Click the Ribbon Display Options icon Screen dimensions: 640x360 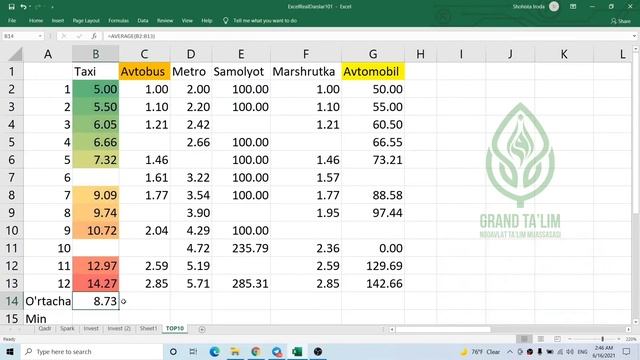(573, 7)
